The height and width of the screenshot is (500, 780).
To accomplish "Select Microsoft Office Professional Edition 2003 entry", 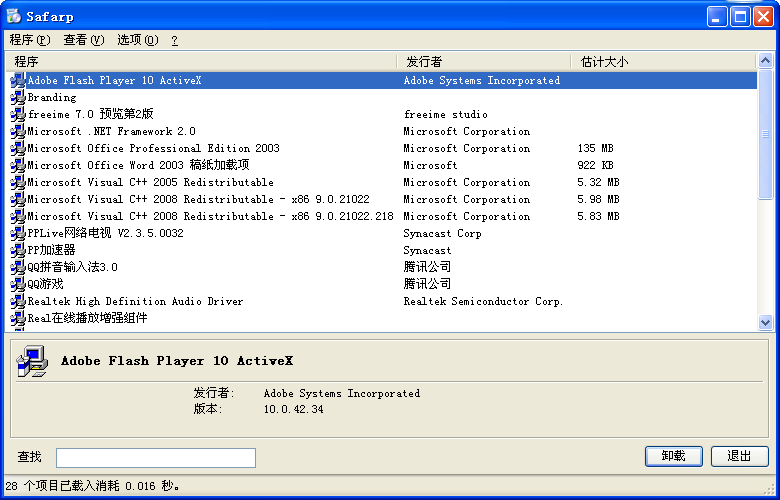I will (x=153, y=148).
